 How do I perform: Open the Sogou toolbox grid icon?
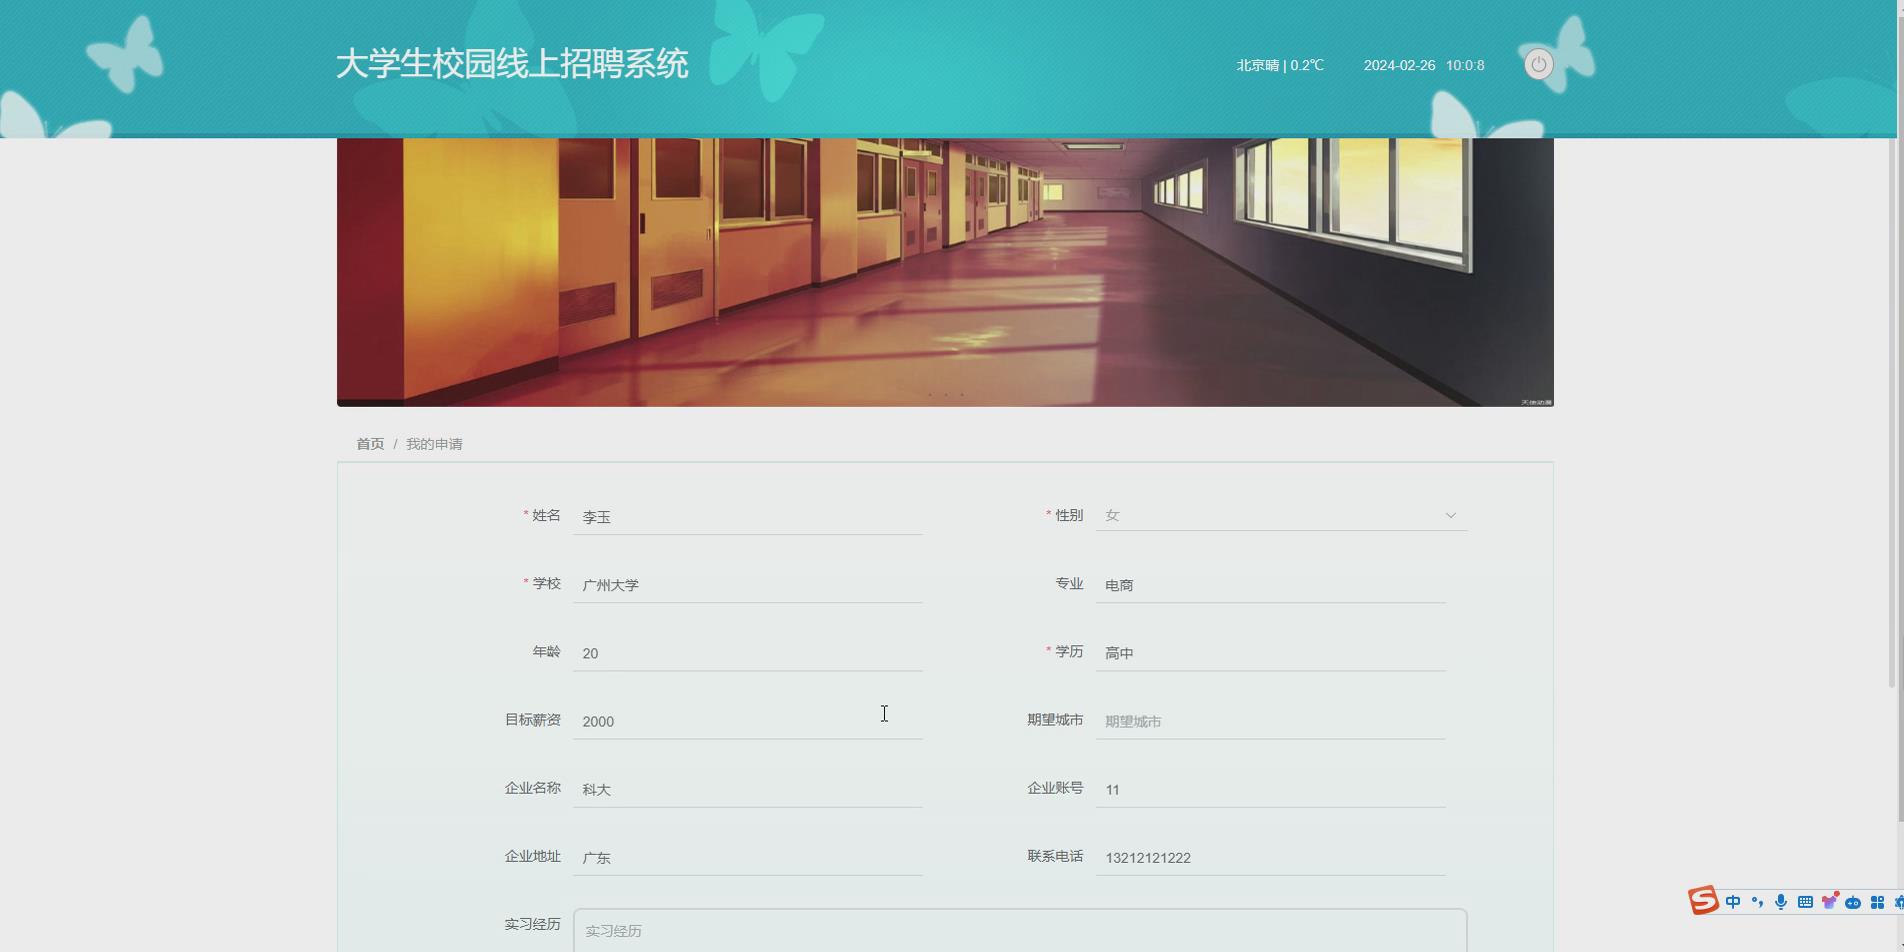click(1878, 901)
